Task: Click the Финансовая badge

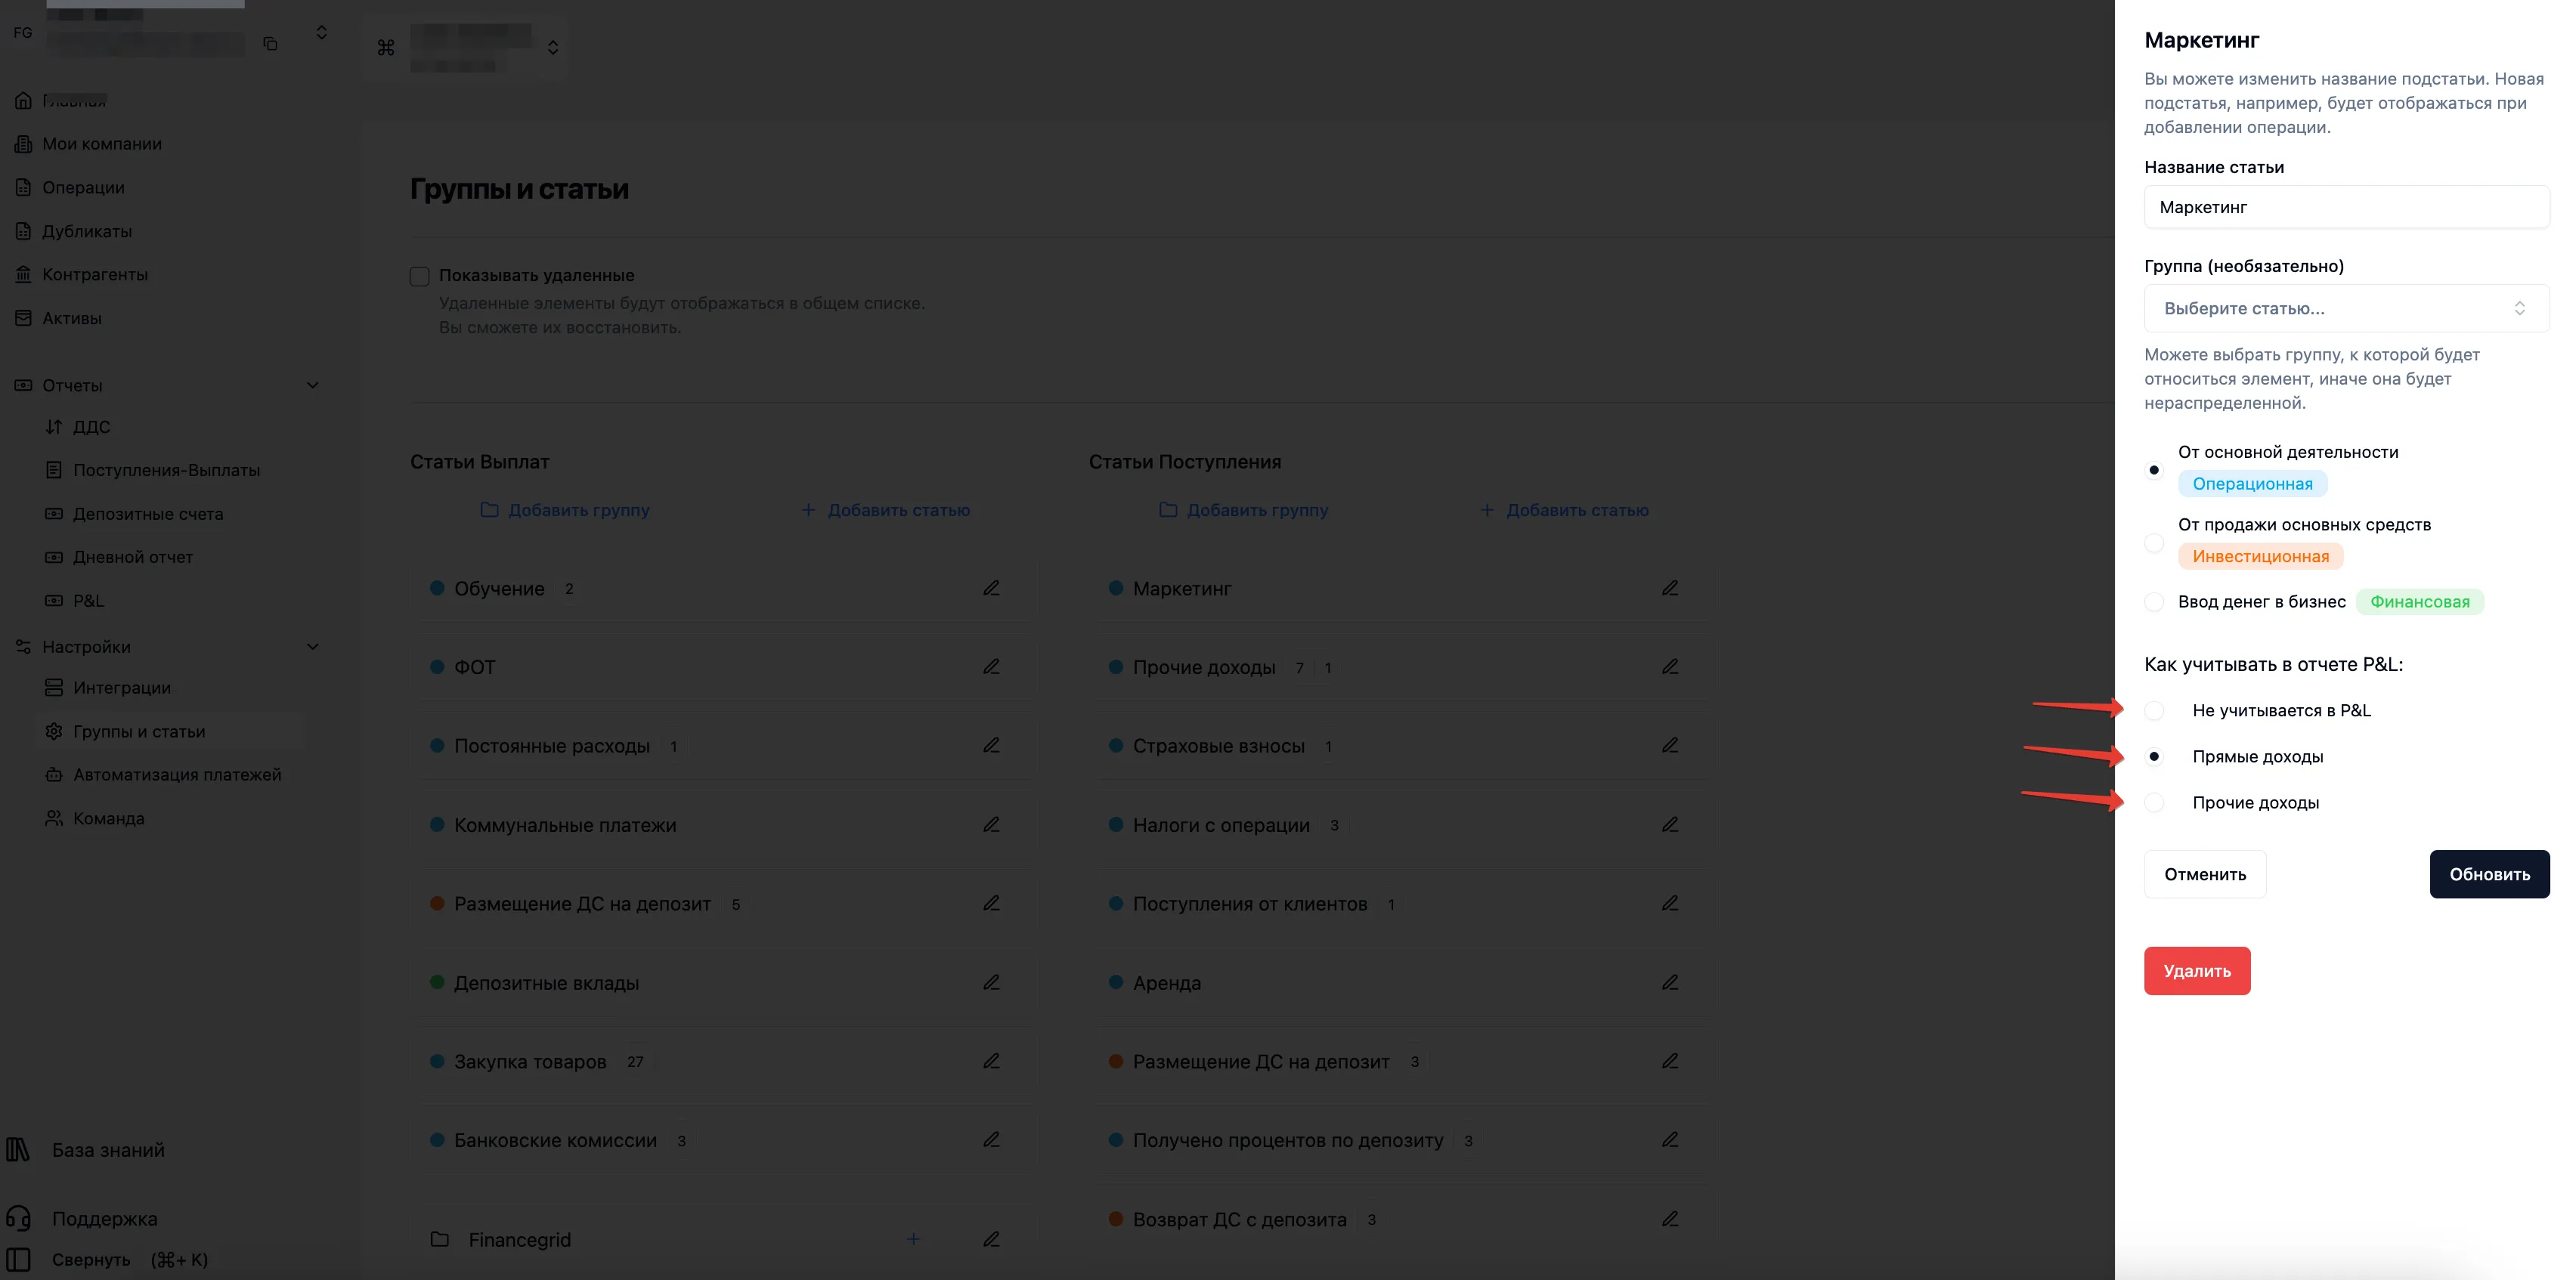Action: point(2419,602)
